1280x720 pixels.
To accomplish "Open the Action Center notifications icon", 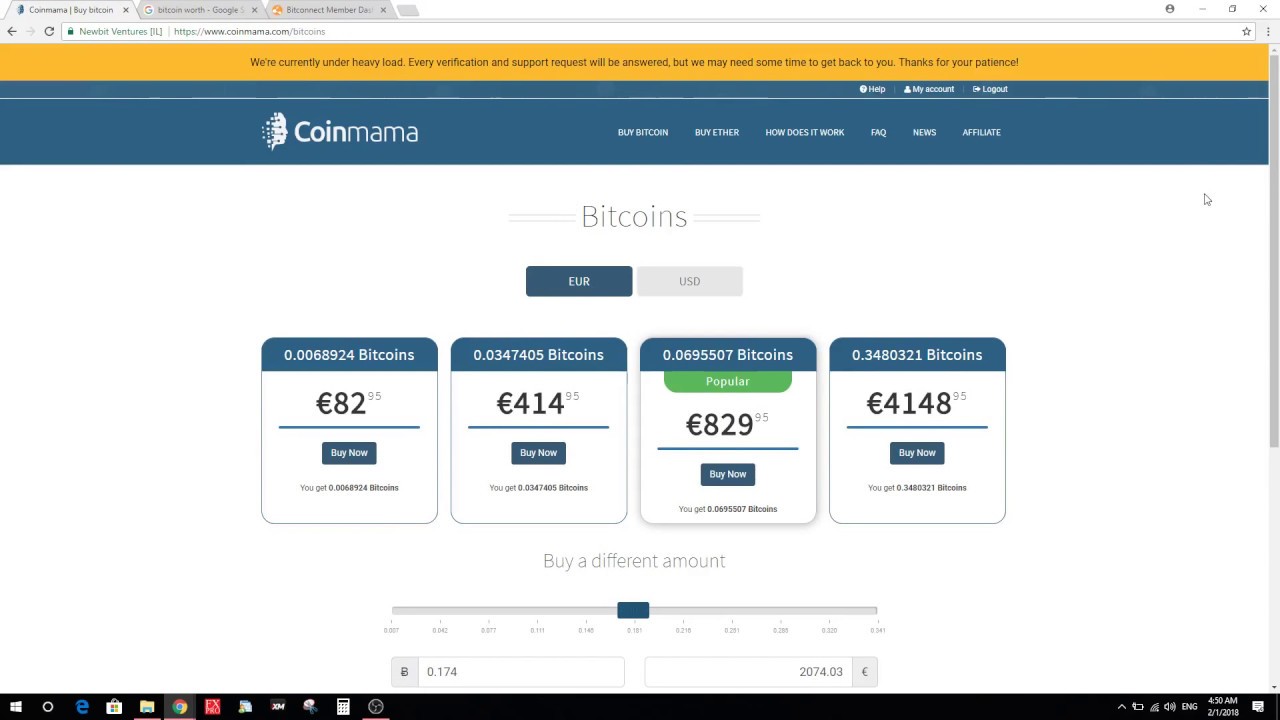I will pos(1258,707).
